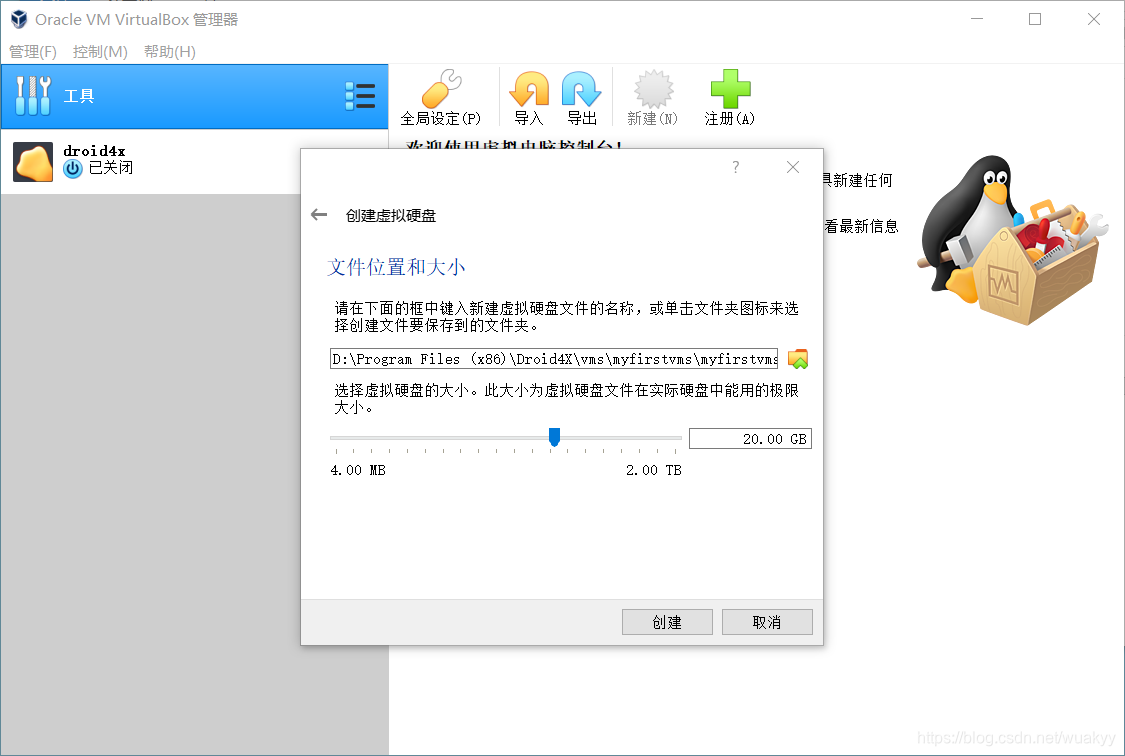
Task: Click the disk size slider handle
Action: tap(554, 436)
